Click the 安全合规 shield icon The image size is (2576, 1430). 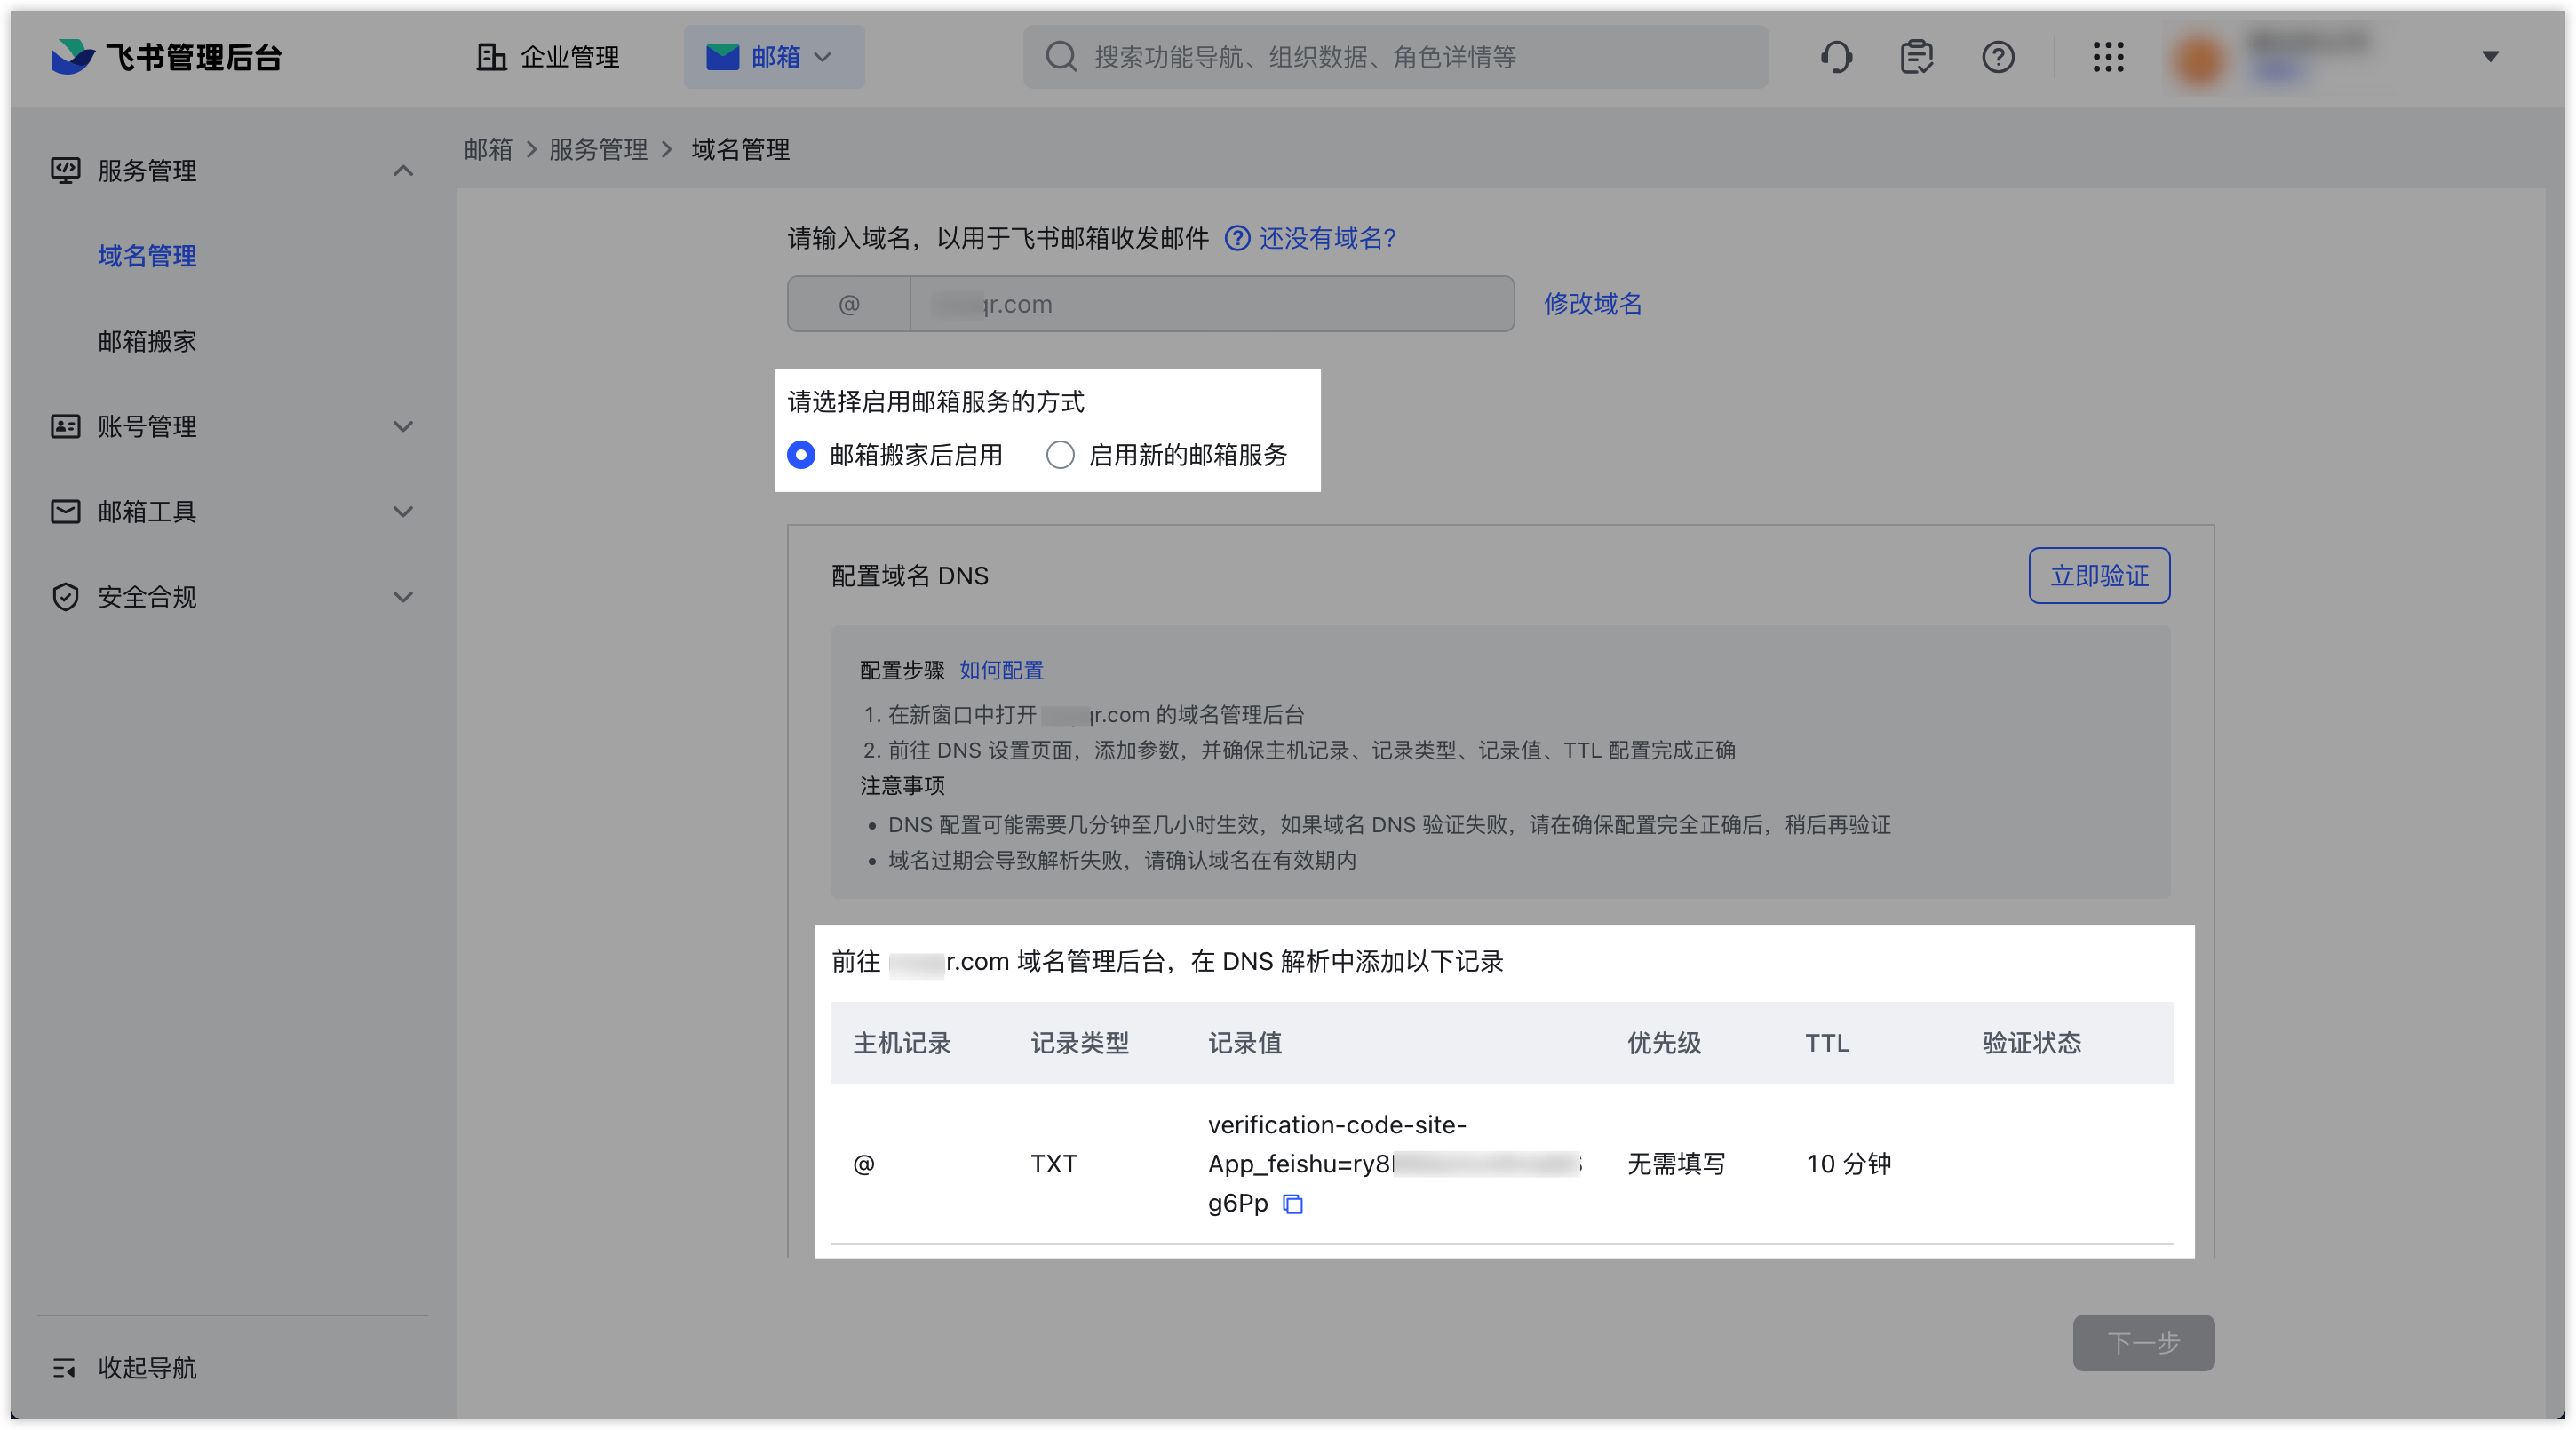(x=66, y=597)
